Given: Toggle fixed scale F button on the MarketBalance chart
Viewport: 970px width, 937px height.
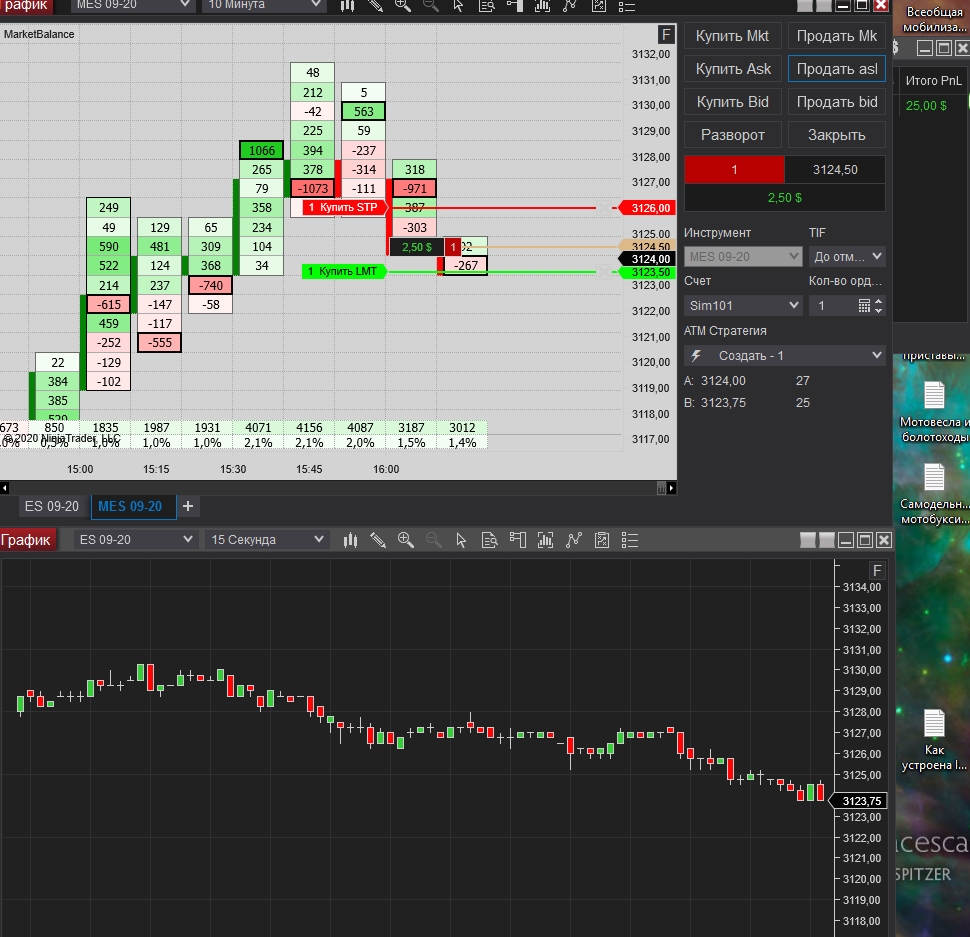Looking at the screenshot, I should [x=666, y=34].
